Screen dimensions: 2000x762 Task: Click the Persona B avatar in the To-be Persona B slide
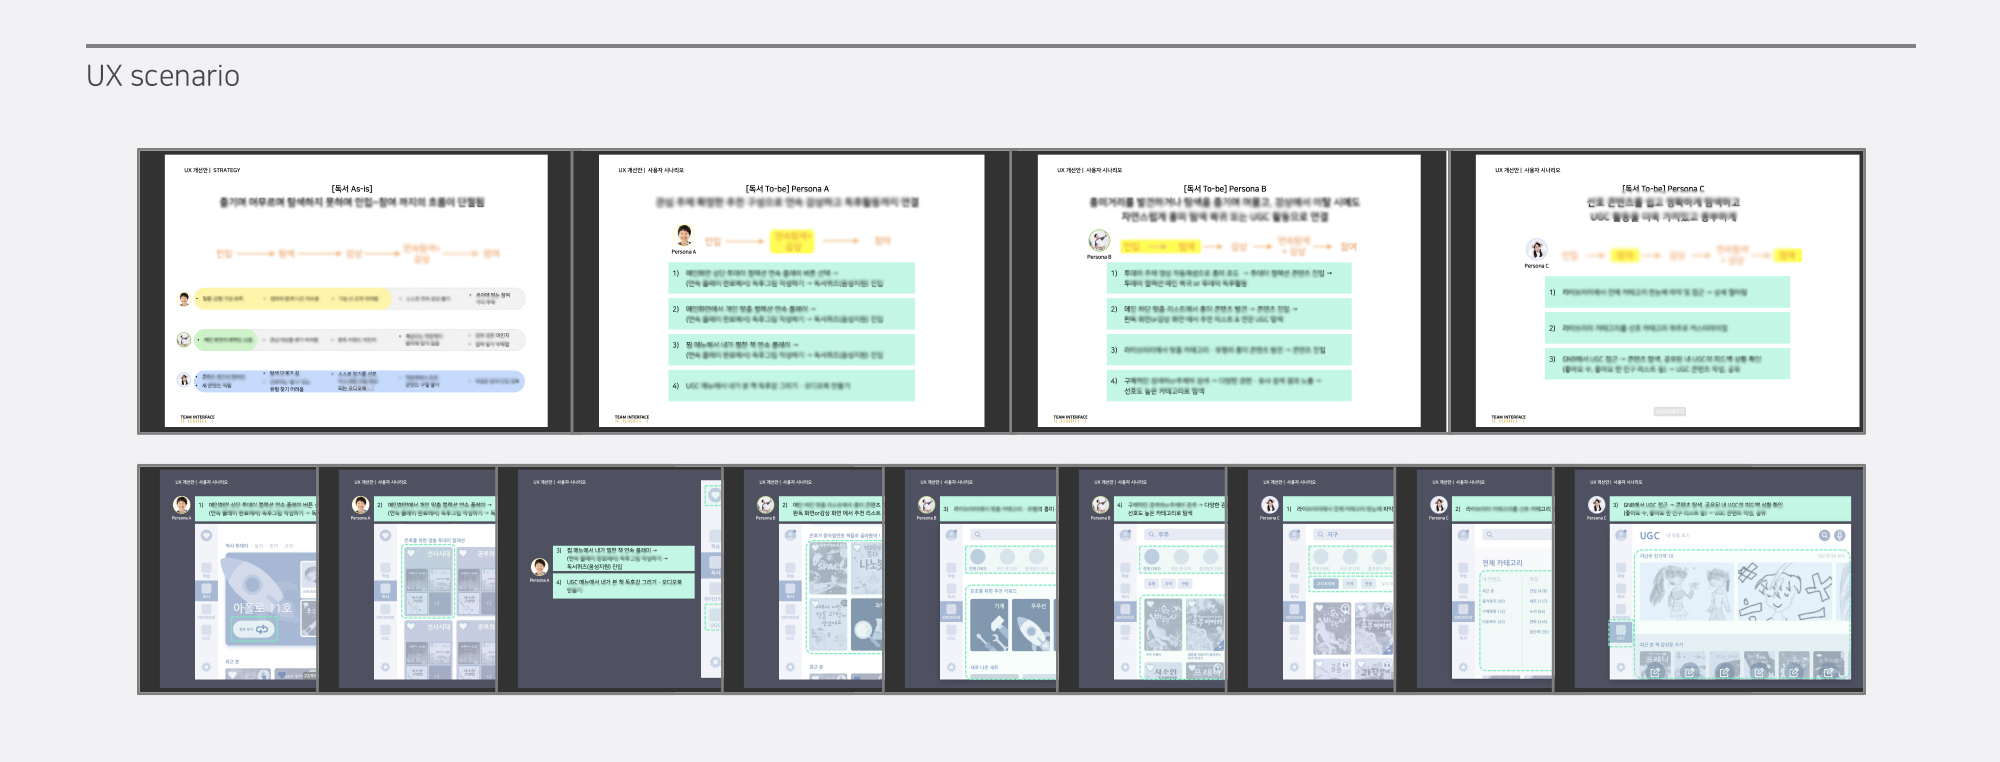1098,241
